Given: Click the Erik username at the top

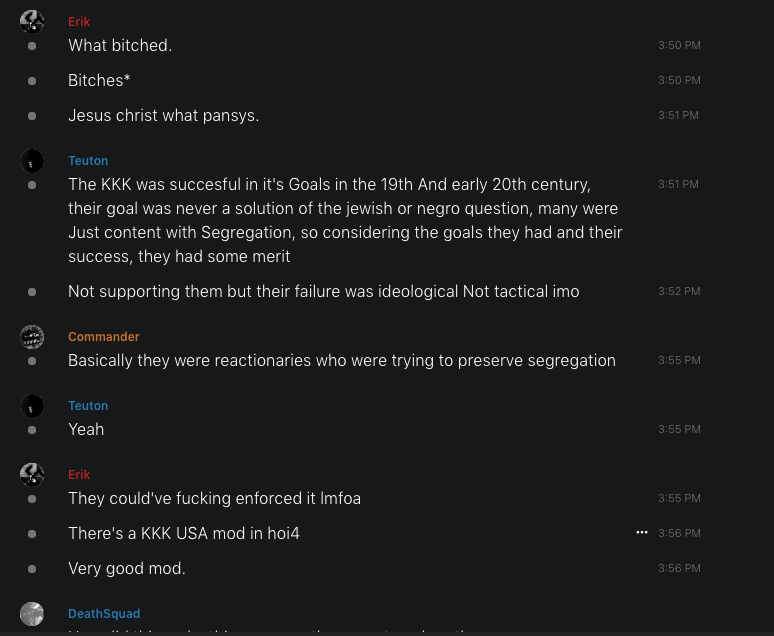Looking at the screenshot, I should 79,22.
